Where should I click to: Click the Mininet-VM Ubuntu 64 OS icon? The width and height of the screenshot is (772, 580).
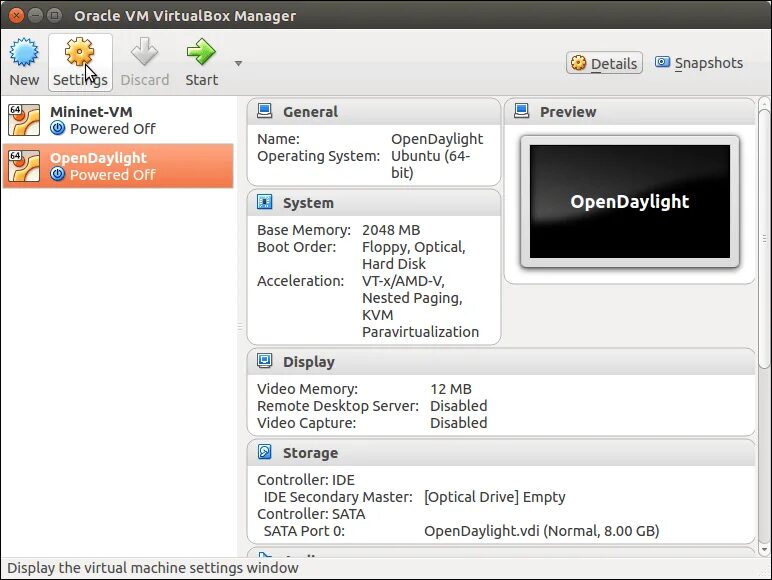(24, 120)
